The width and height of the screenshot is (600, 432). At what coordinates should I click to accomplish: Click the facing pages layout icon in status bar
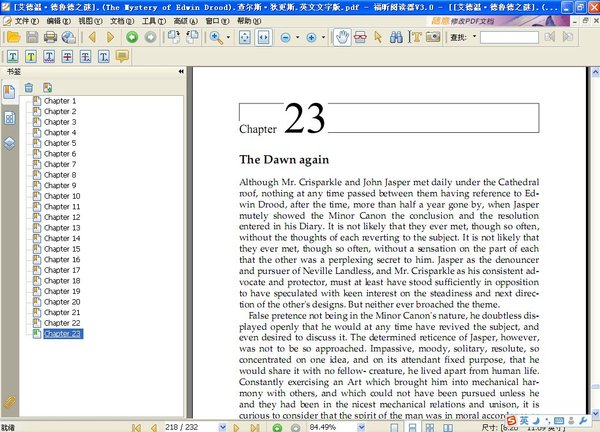click(x=448, y=427)
